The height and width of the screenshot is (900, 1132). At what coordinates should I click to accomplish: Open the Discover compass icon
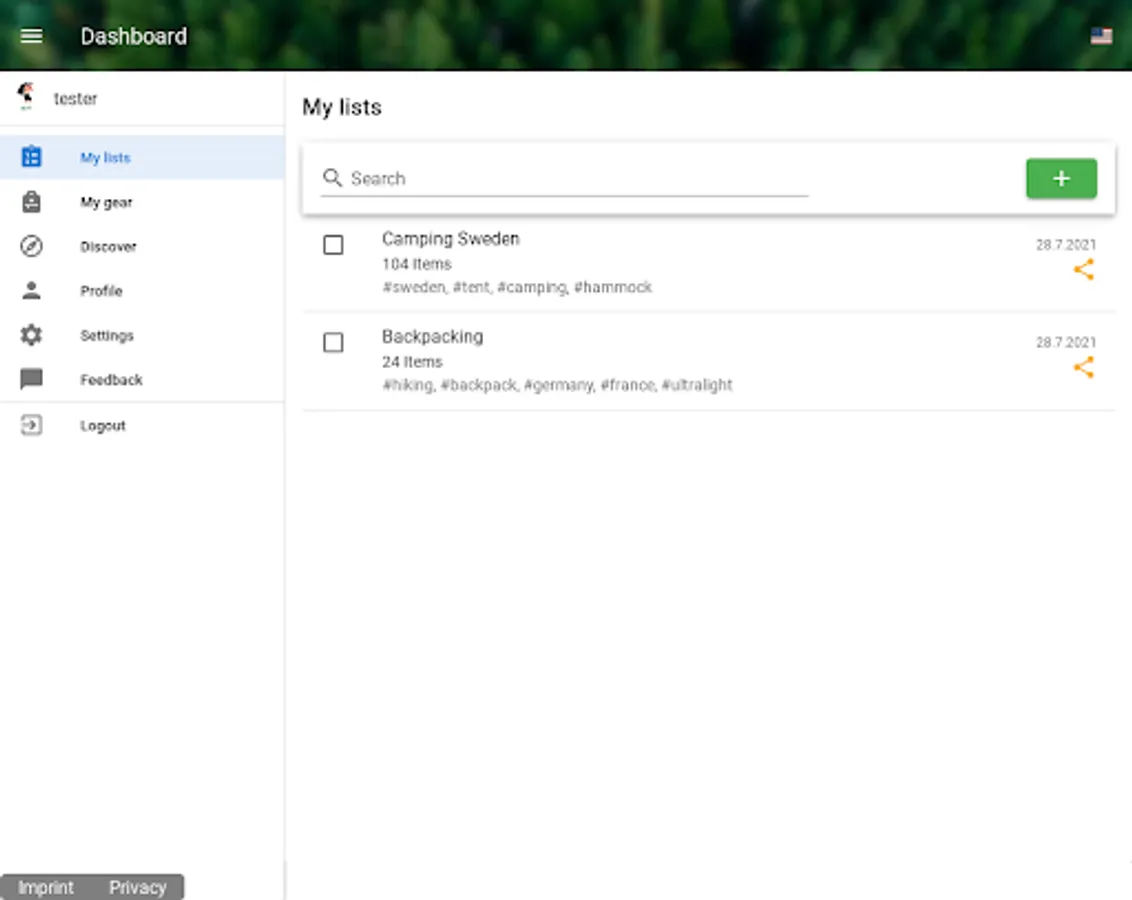tap(31, 246)
